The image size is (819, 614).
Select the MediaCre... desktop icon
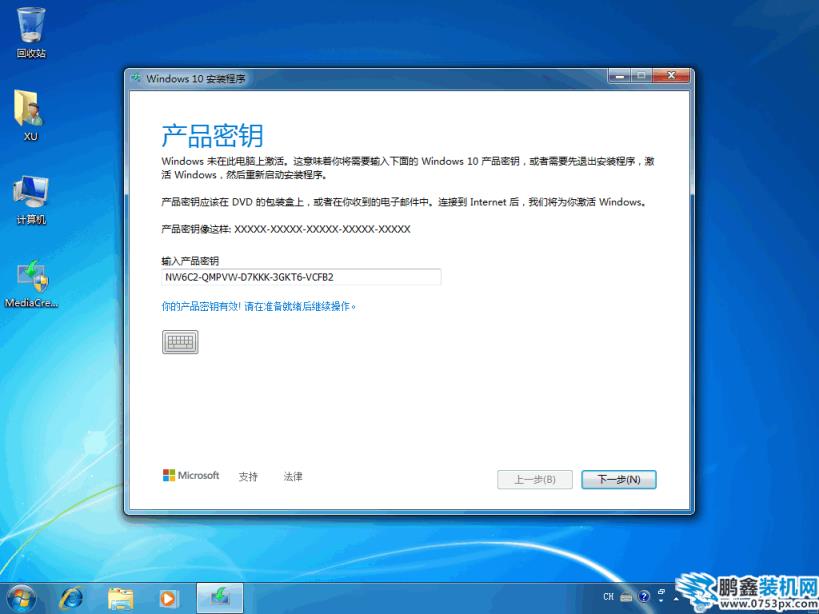pyautogui.click(x=31, y=284)
